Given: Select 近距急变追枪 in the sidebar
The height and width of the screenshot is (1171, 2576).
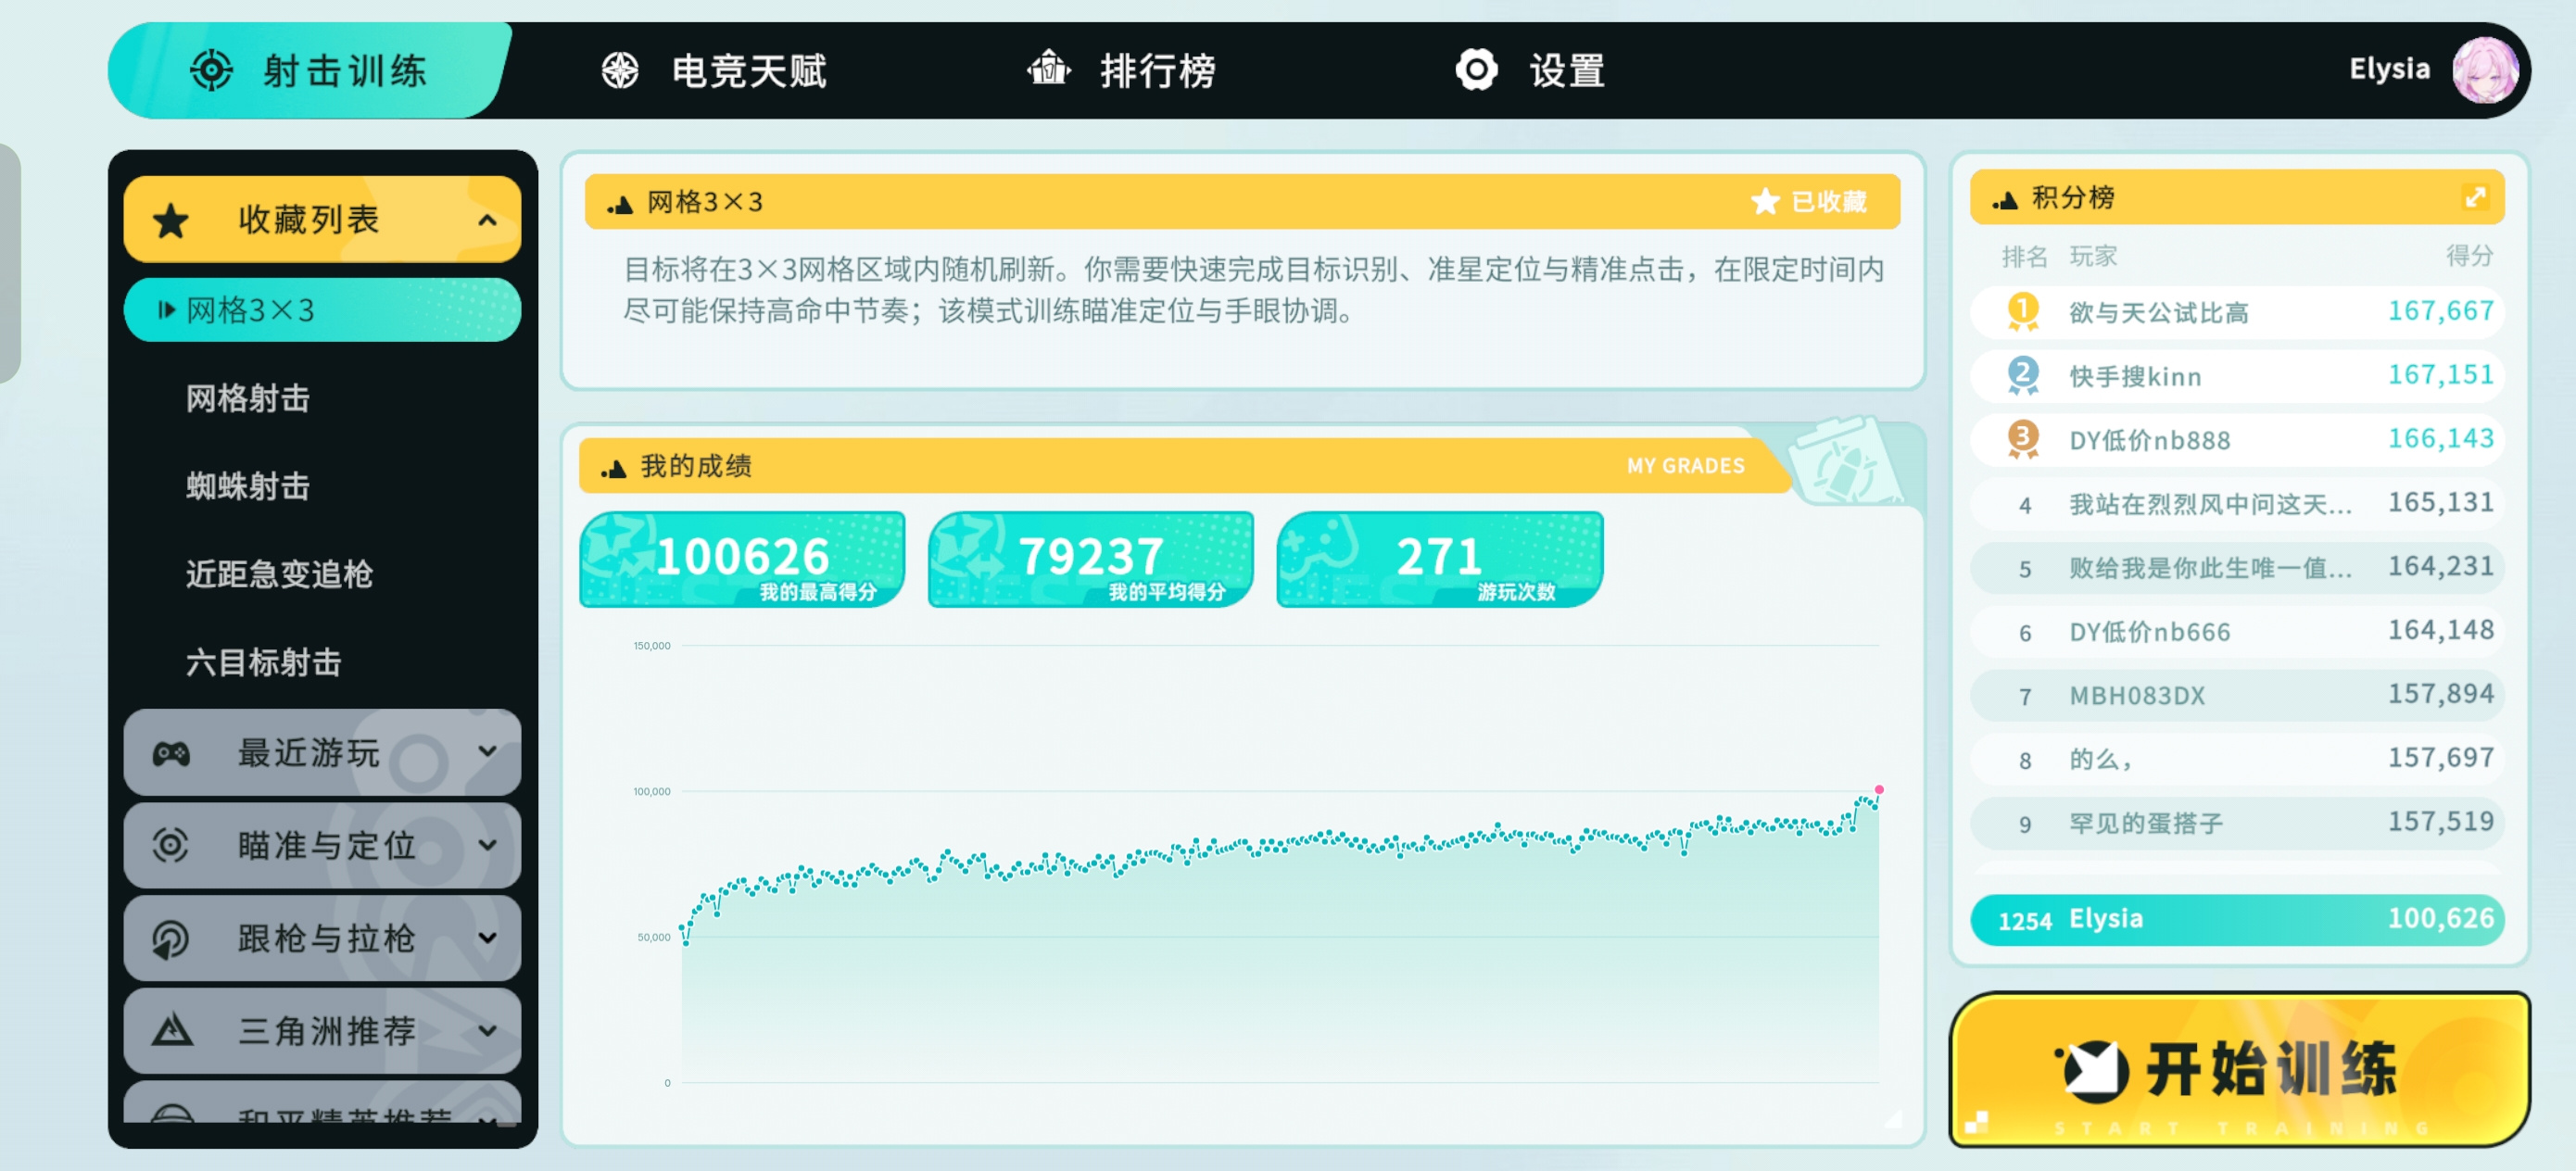Looking at the screenshot, I should [x=279, y=574].
